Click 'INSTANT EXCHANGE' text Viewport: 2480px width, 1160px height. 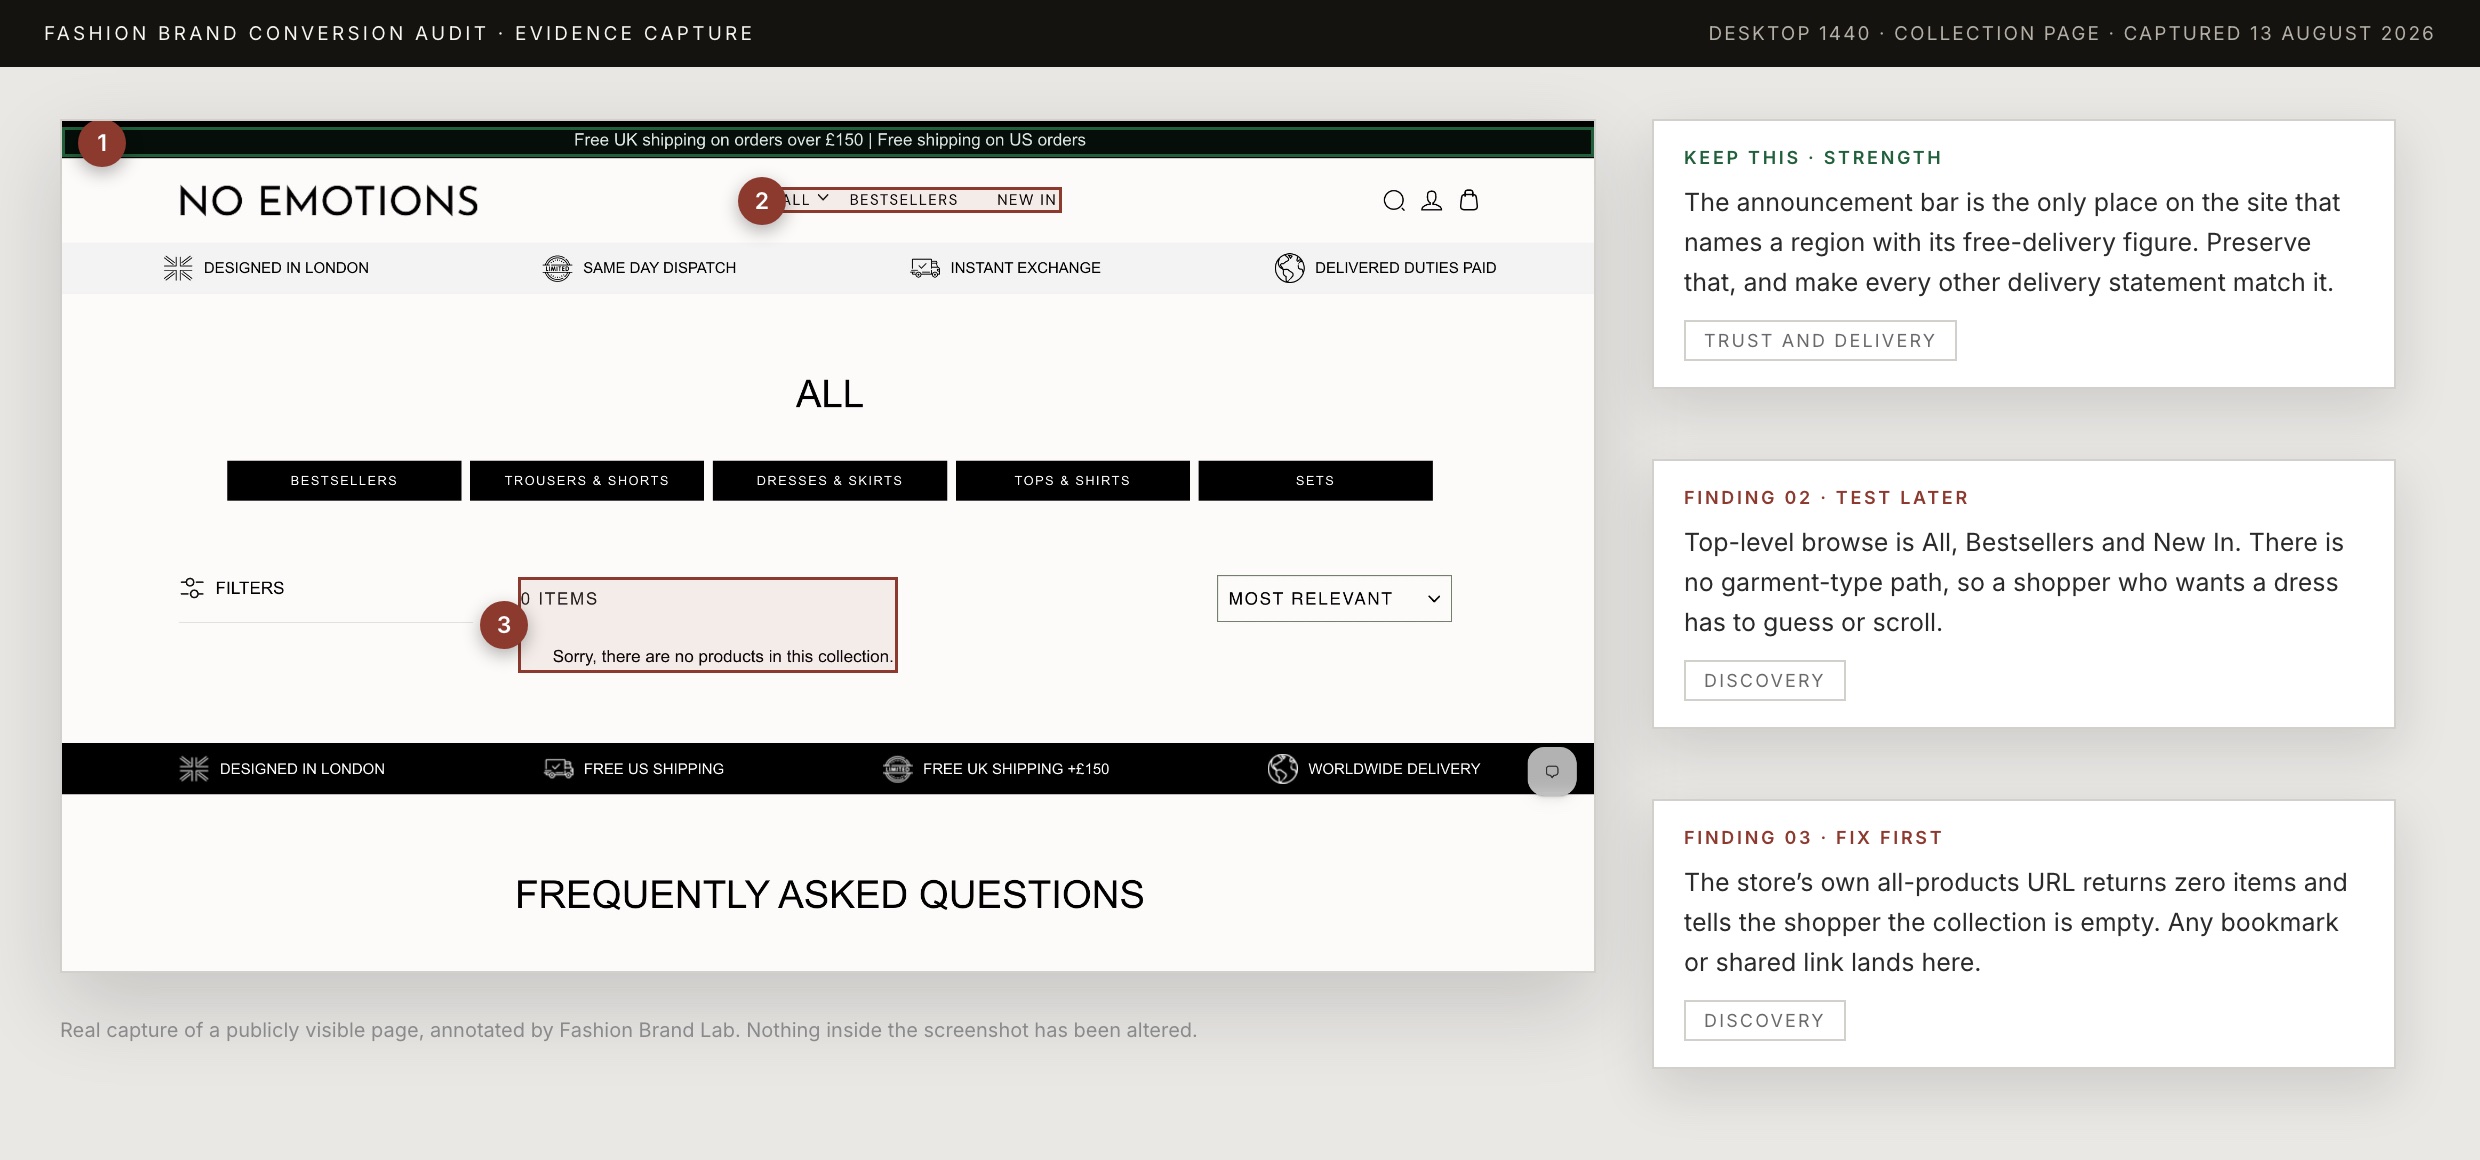[x=1026, y=268]
